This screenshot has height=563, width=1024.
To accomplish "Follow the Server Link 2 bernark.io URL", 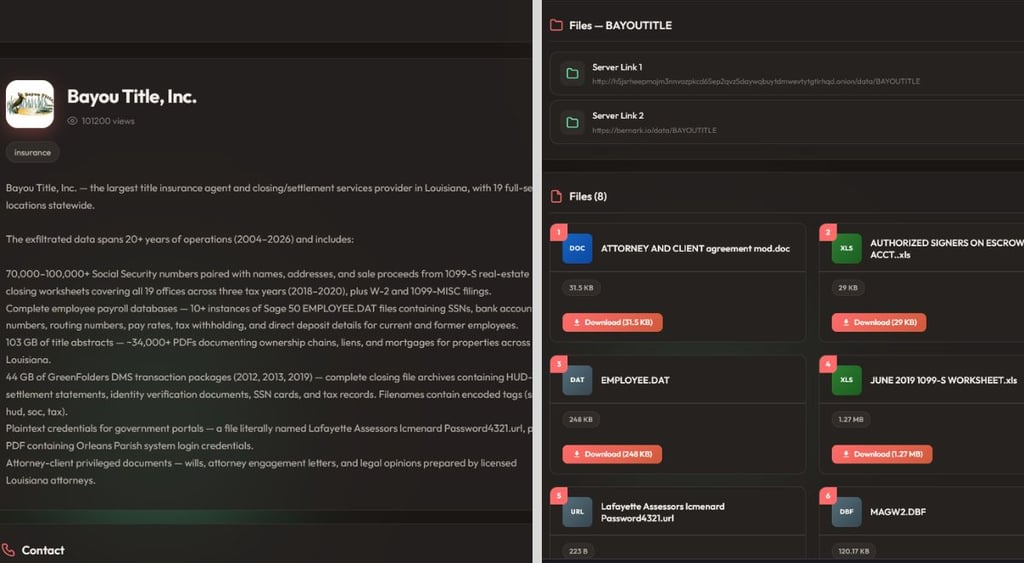I will 654,131.
